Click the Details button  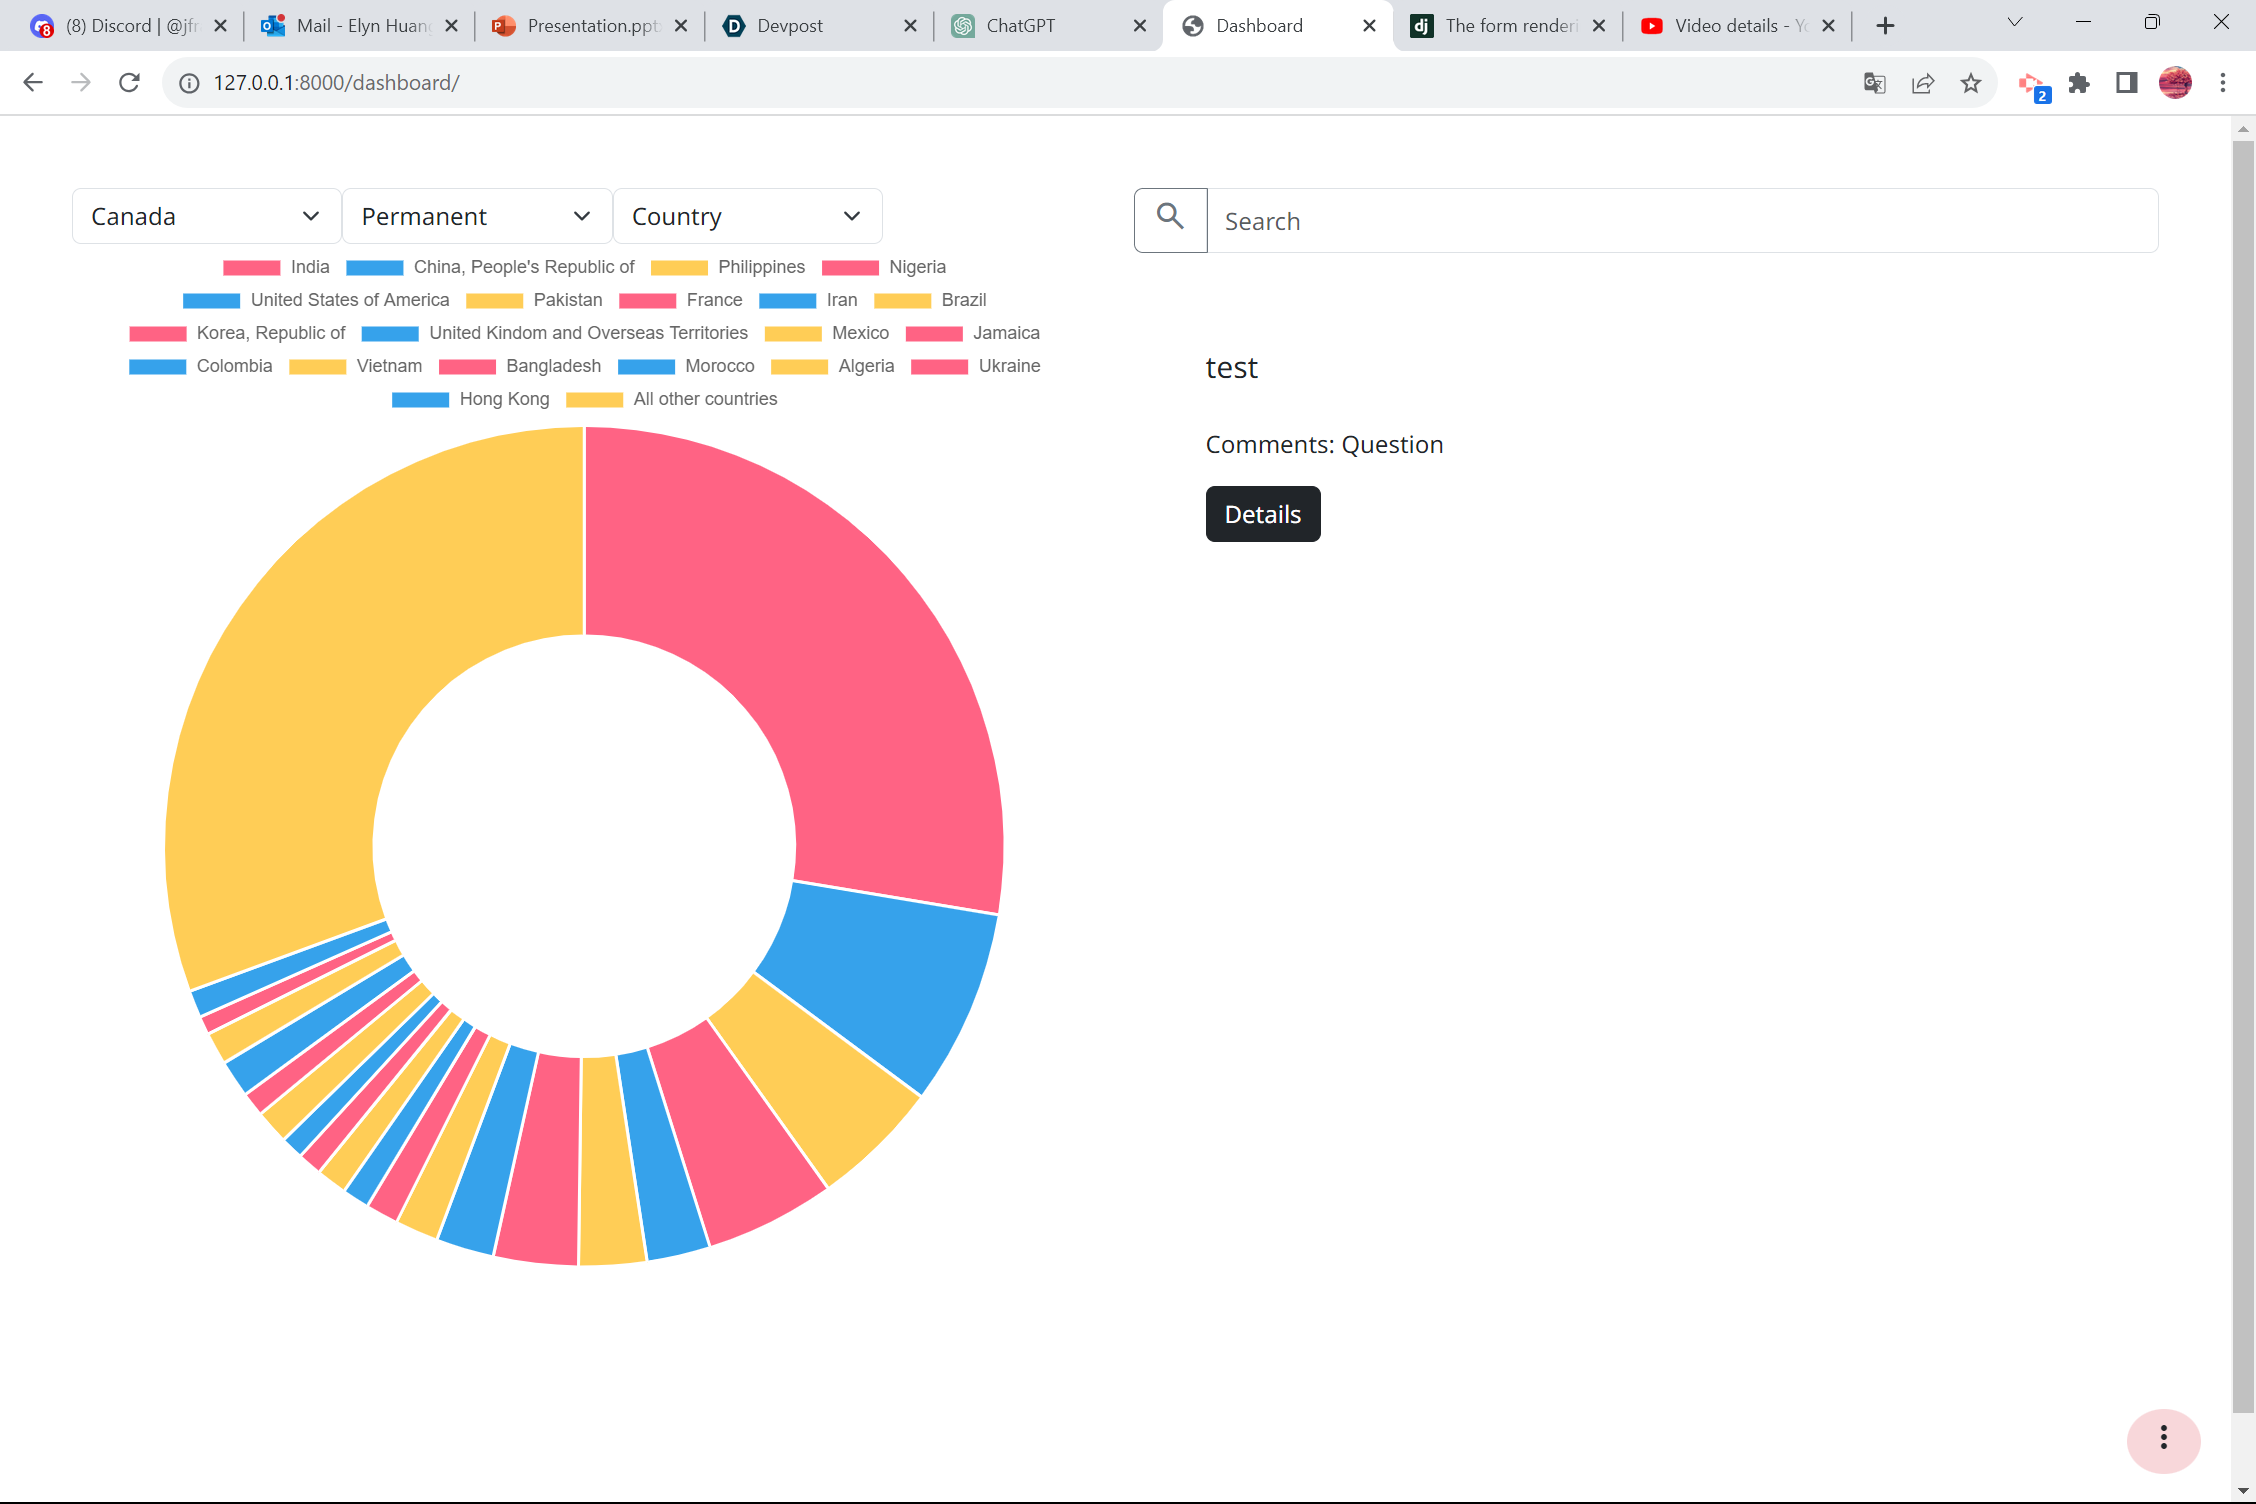tap(1262, 514)
